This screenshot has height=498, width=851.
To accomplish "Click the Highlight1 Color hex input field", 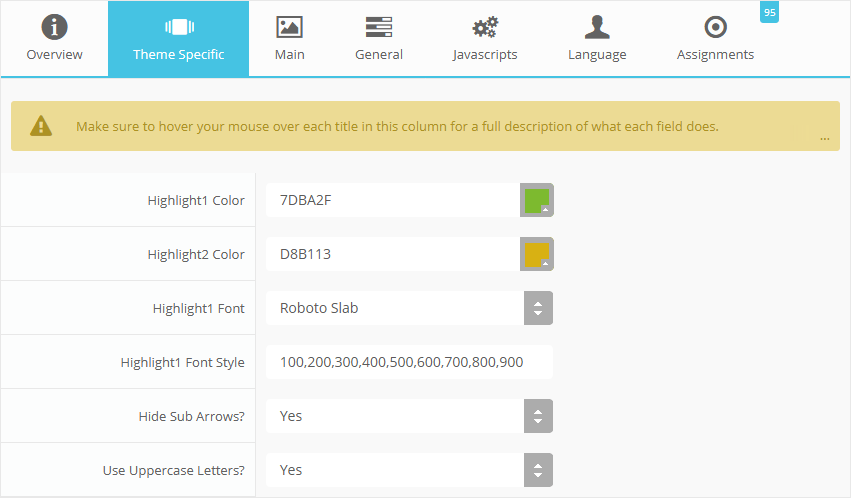I will [x=392, y=200].
